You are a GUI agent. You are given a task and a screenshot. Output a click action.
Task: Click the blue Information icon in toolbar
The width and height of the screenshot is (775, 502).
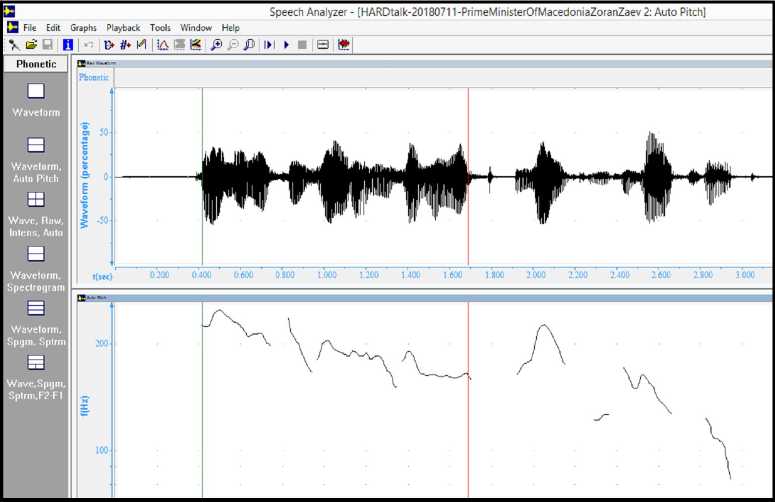(x=67, y=45)
